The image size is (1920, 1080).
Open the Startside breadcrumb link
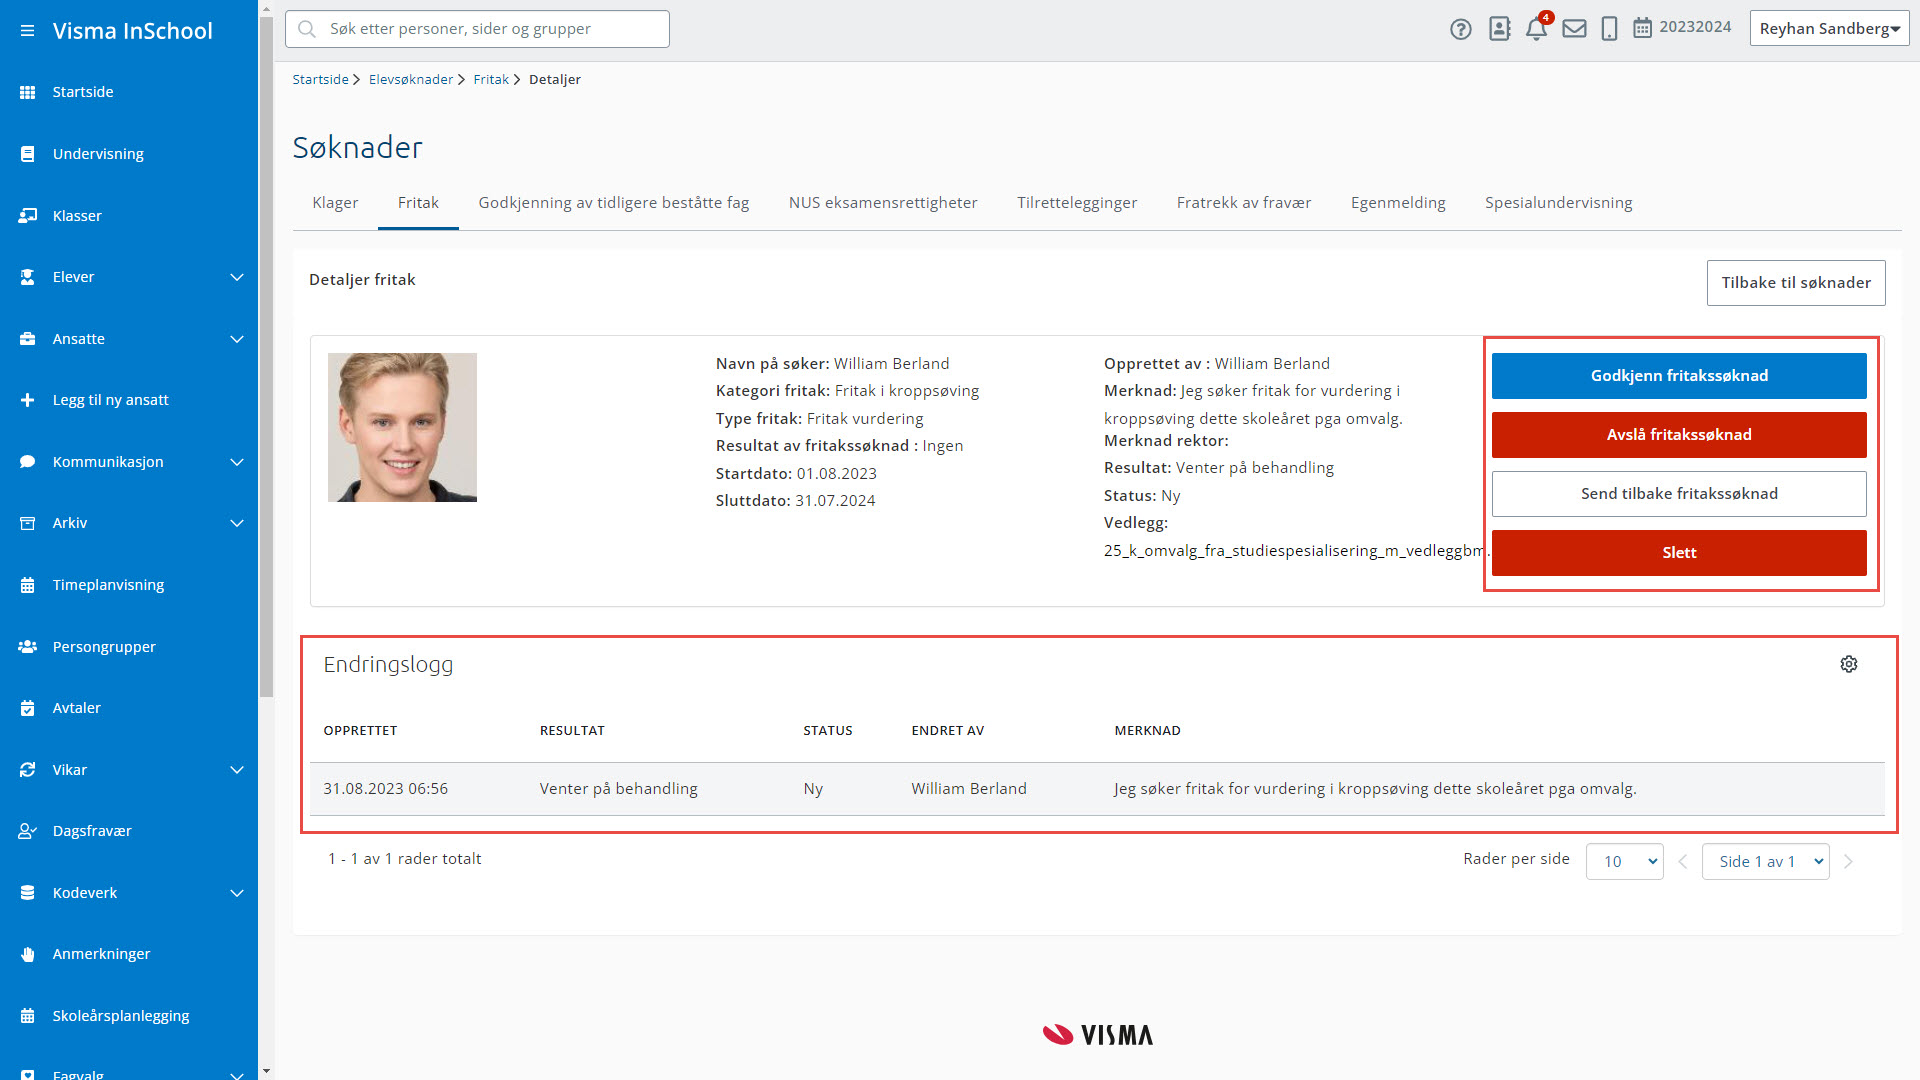tap(320, 80)
